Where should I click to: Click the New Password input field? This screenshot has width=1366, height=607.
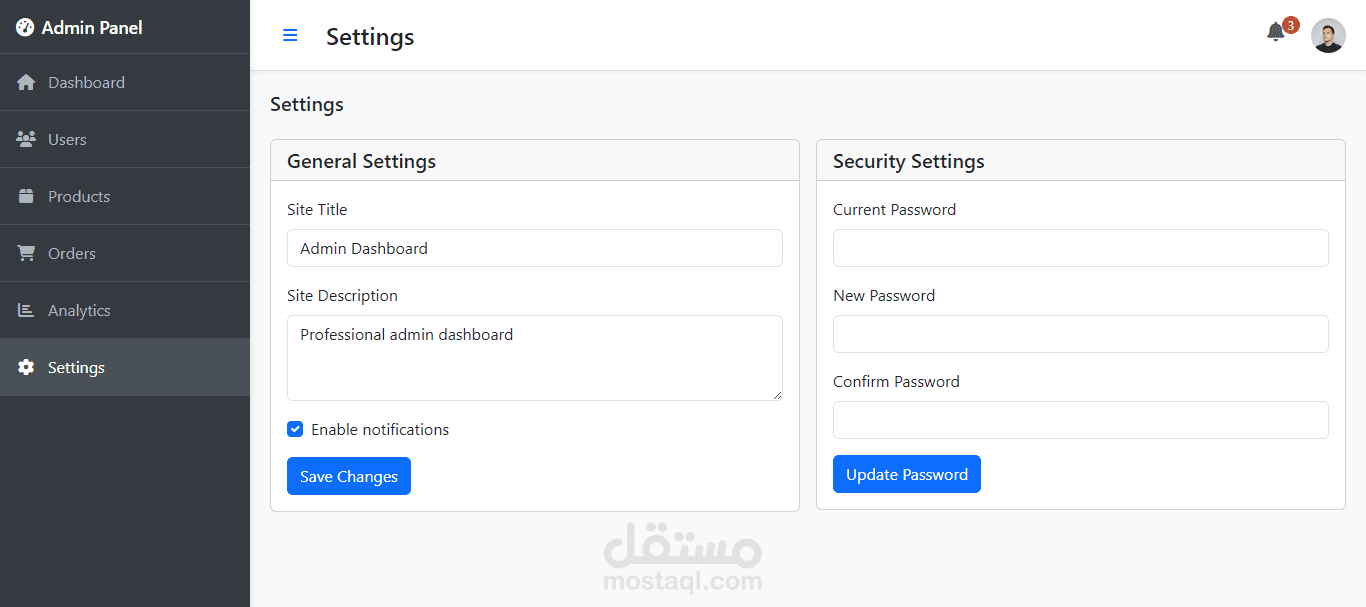click(1081, 334)
